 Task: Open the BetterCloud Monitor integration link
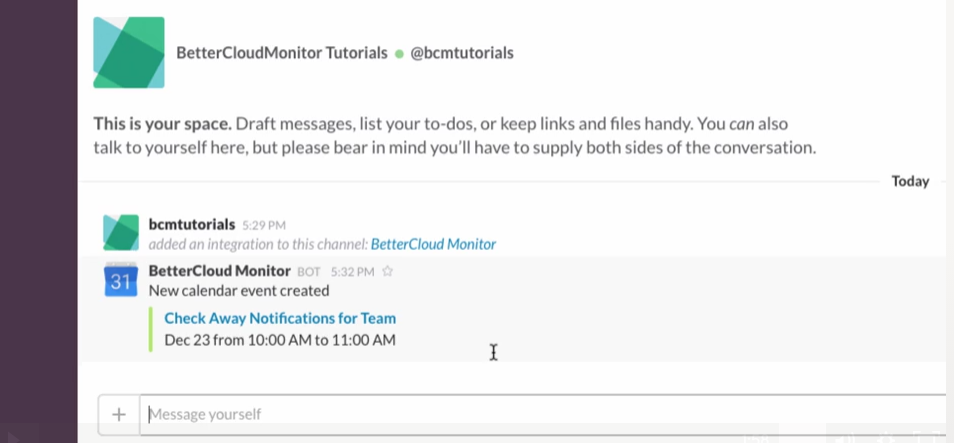433,244
